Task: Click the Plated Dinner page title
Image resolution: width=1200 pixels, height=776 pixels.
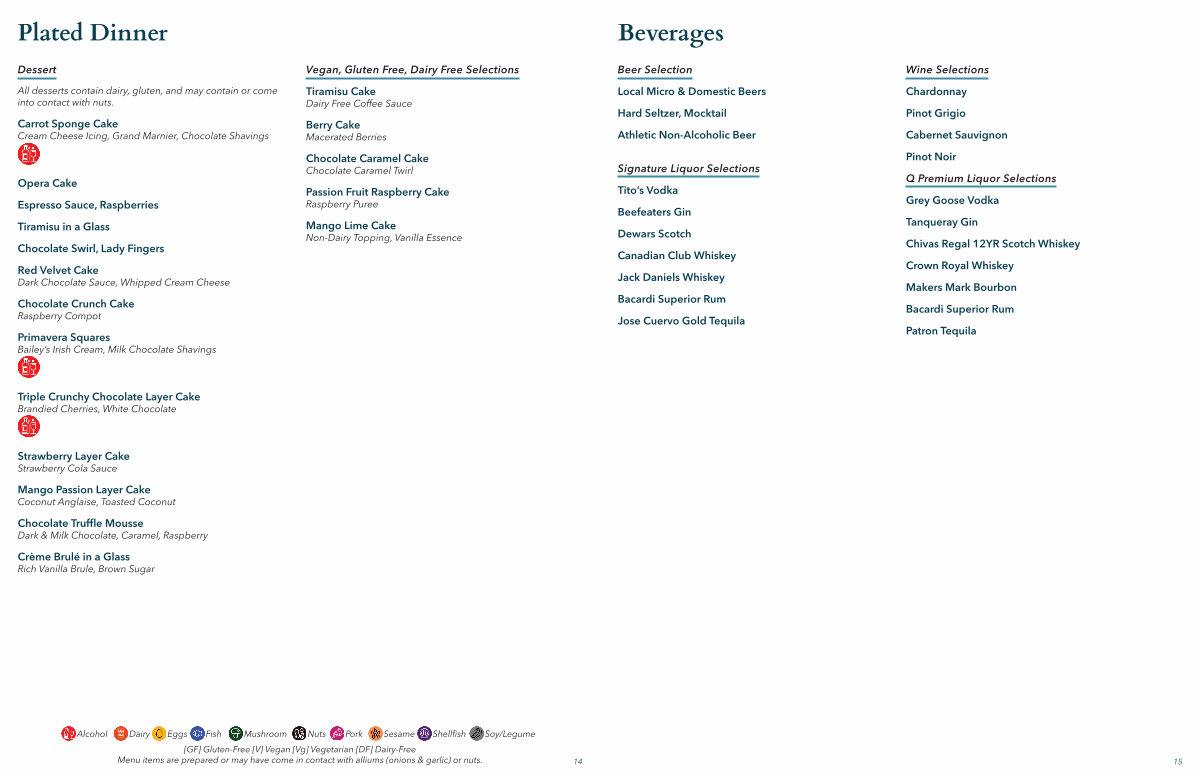Action: [93, 33]
